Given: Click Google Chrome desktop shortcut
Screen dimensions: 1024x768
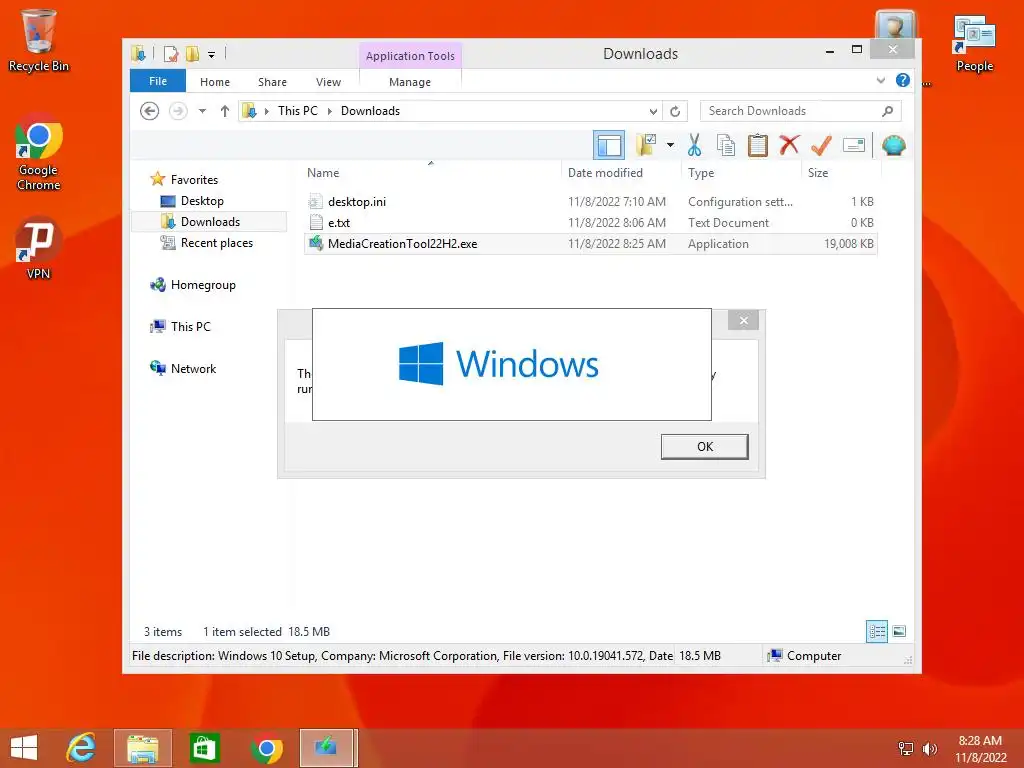Looking at the screenshot, I should 39,153.
